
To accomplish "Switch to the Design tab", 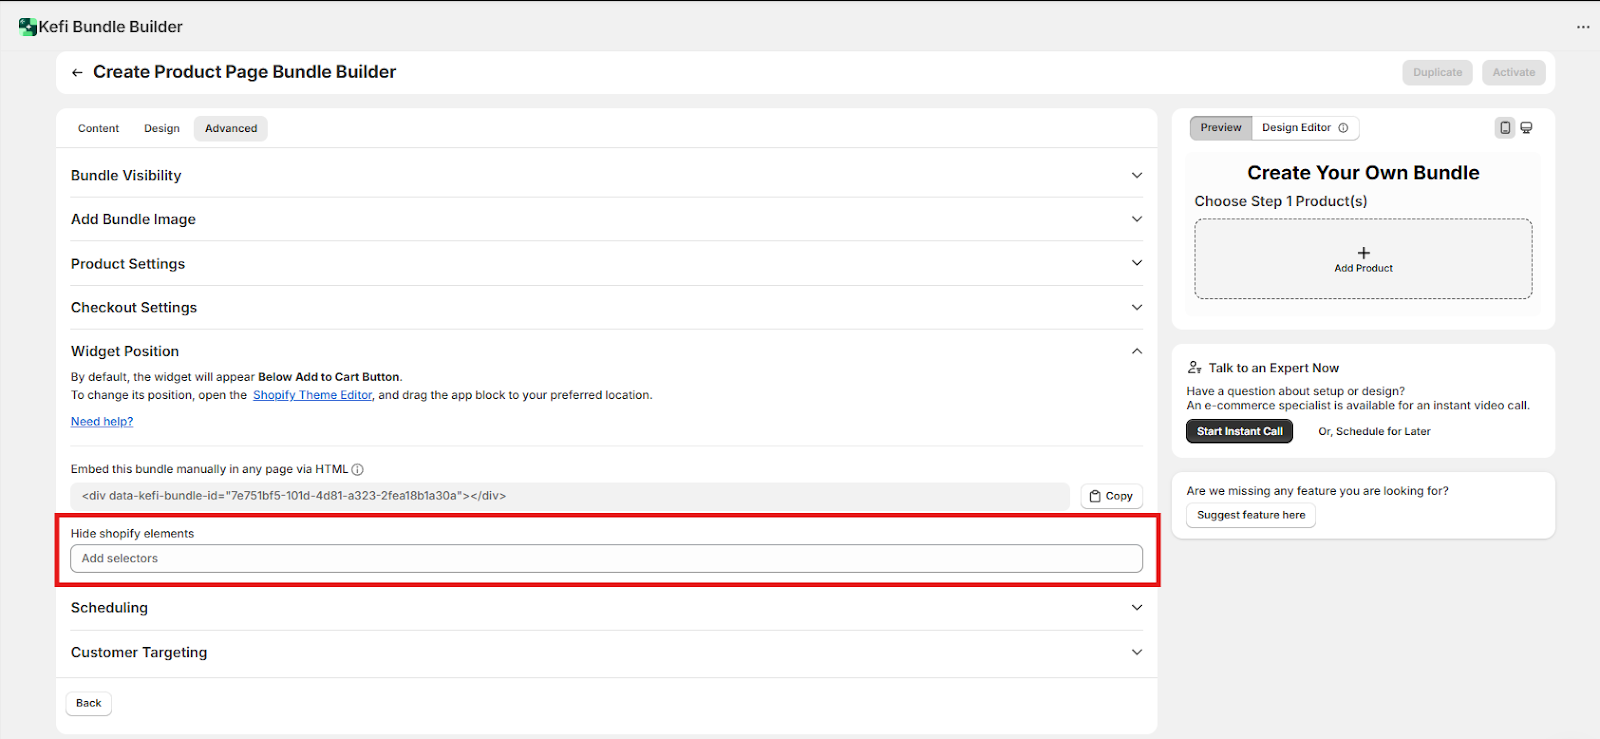I will pyautogui.click(x=162, y=129).
